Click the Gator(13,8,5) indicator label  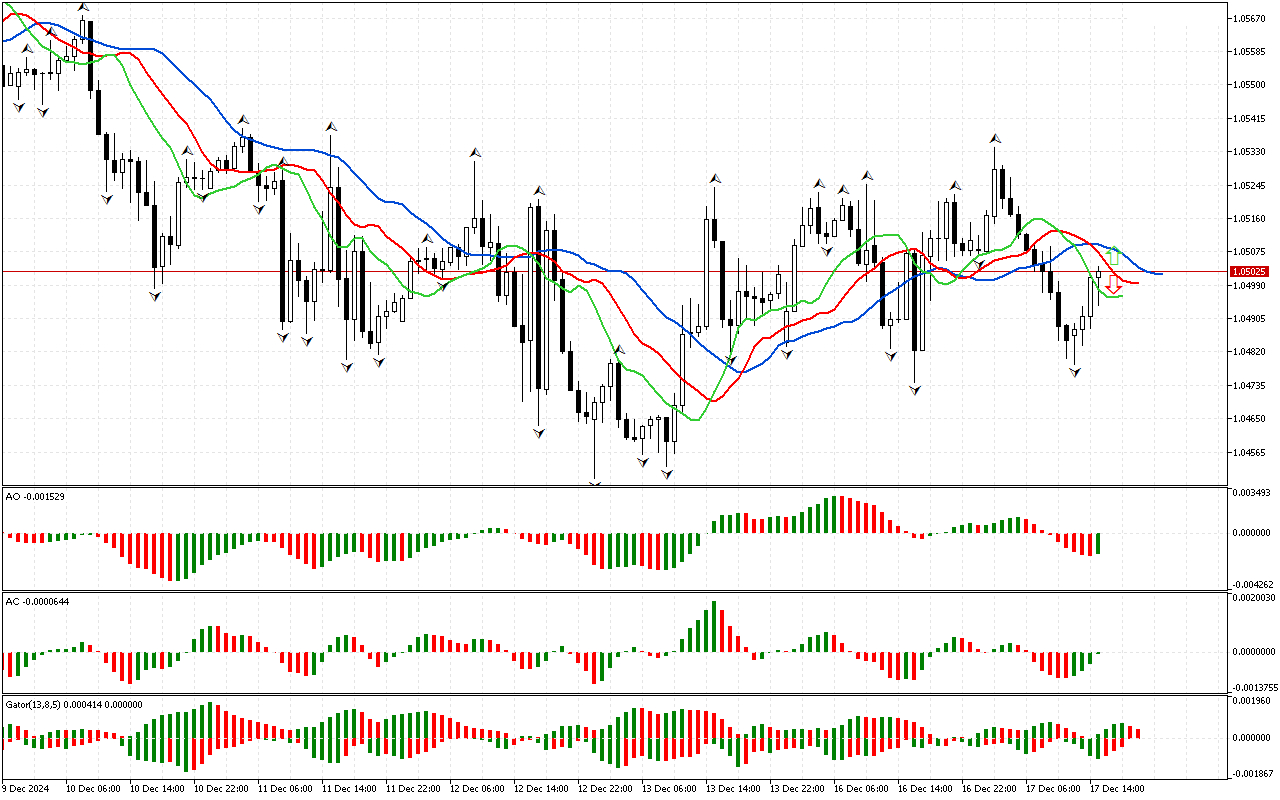click(x=74, y=704)
